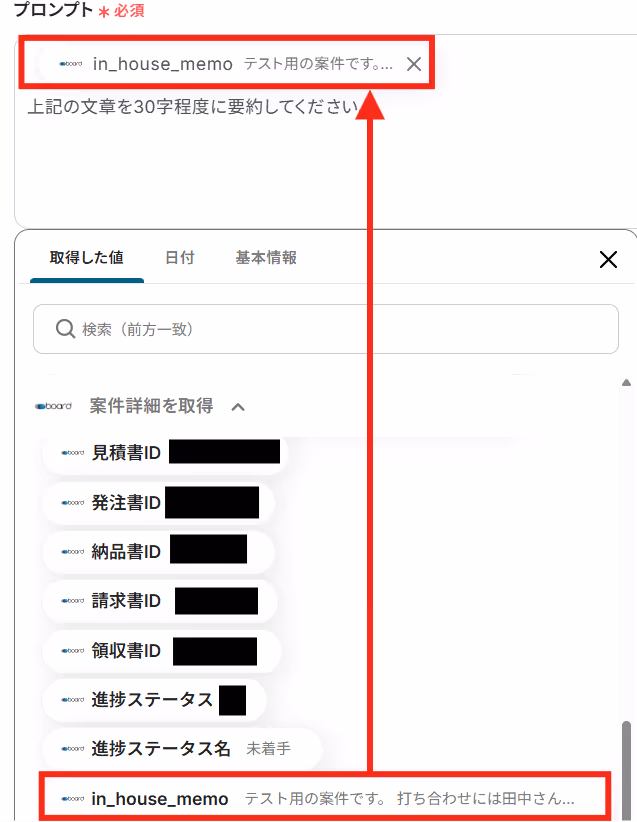Insert the 進捗ステータス名 未着手 value
The height and width of the screenshot is (822, 637).
click(181, 749)
